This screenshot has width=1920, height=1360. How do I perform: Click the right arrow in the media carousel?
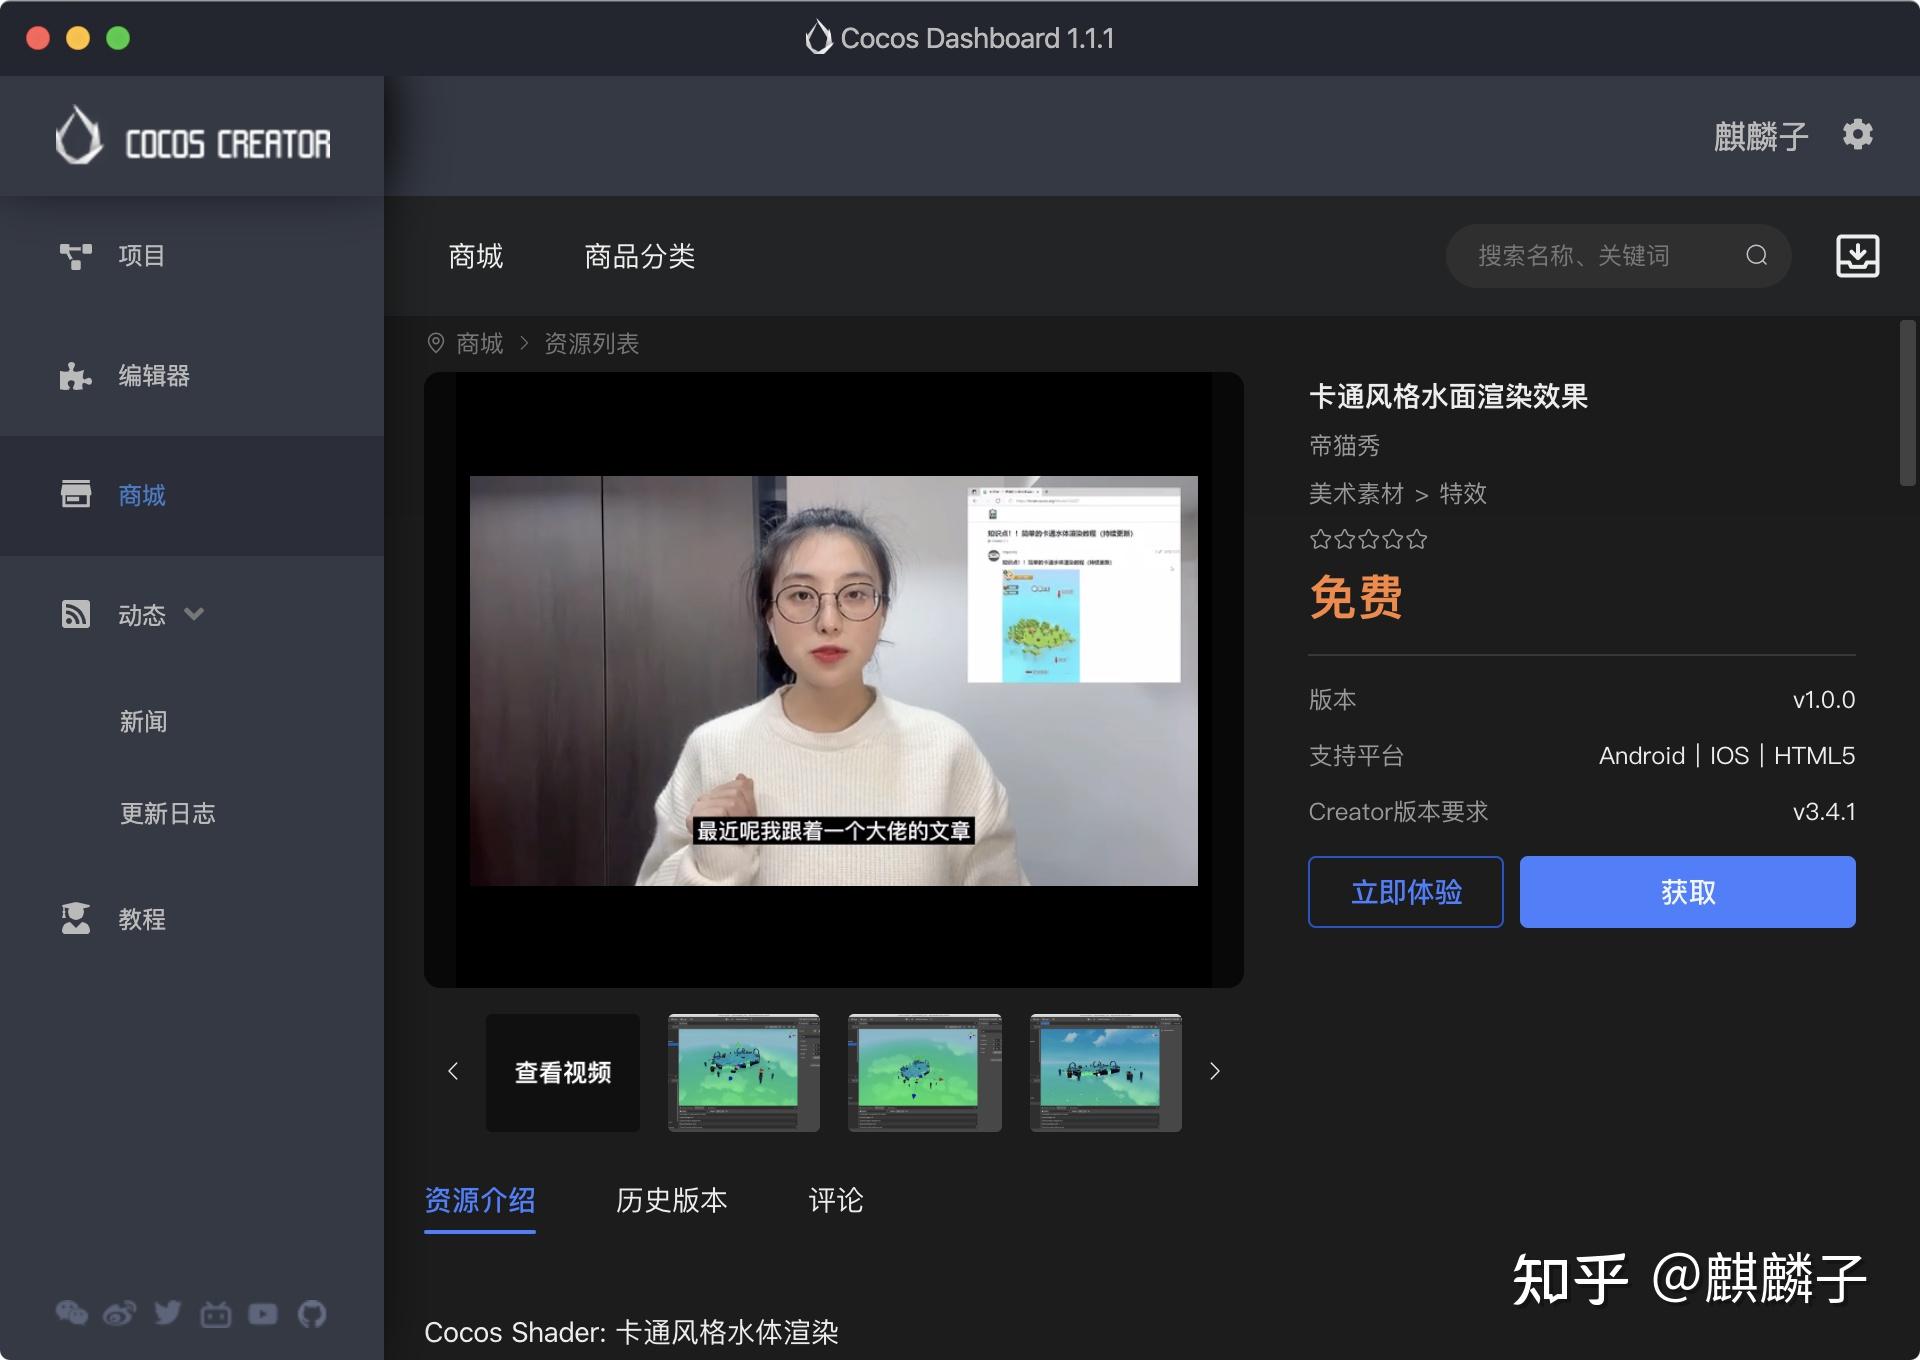1214,1072
